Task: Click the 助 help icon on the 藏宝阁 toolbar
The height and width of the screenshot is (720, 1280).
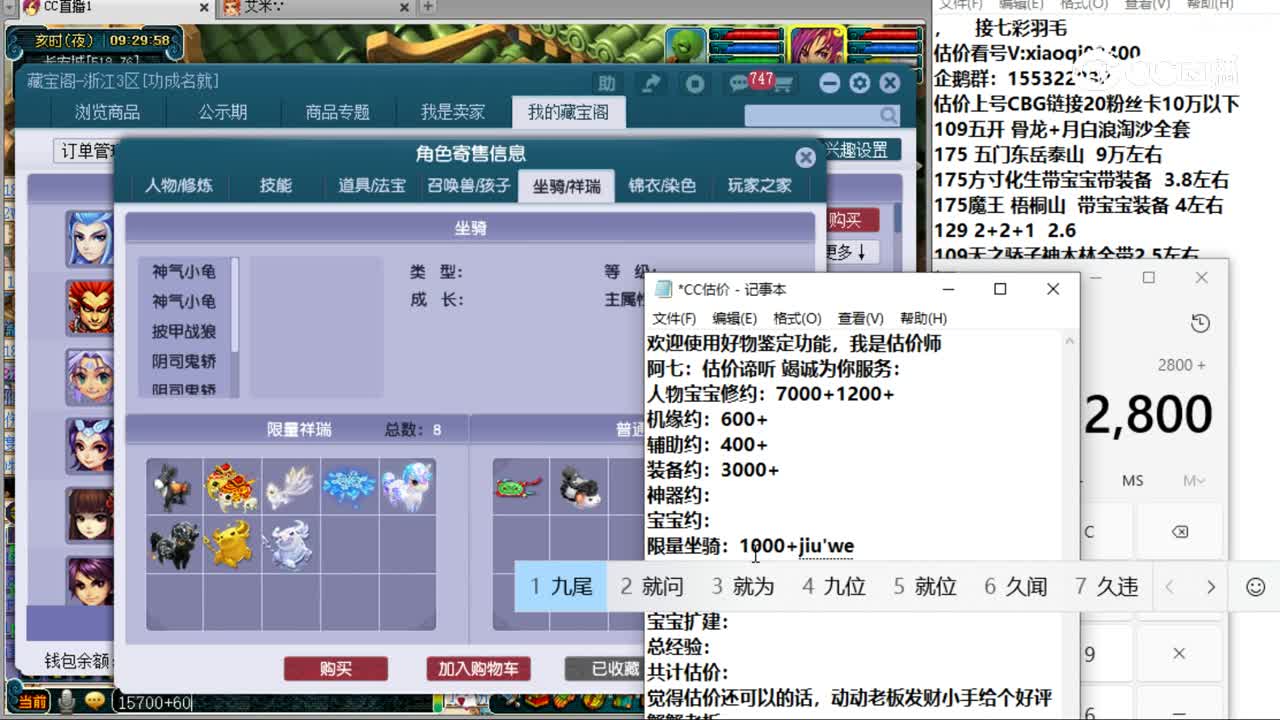Action: [606, 82]
